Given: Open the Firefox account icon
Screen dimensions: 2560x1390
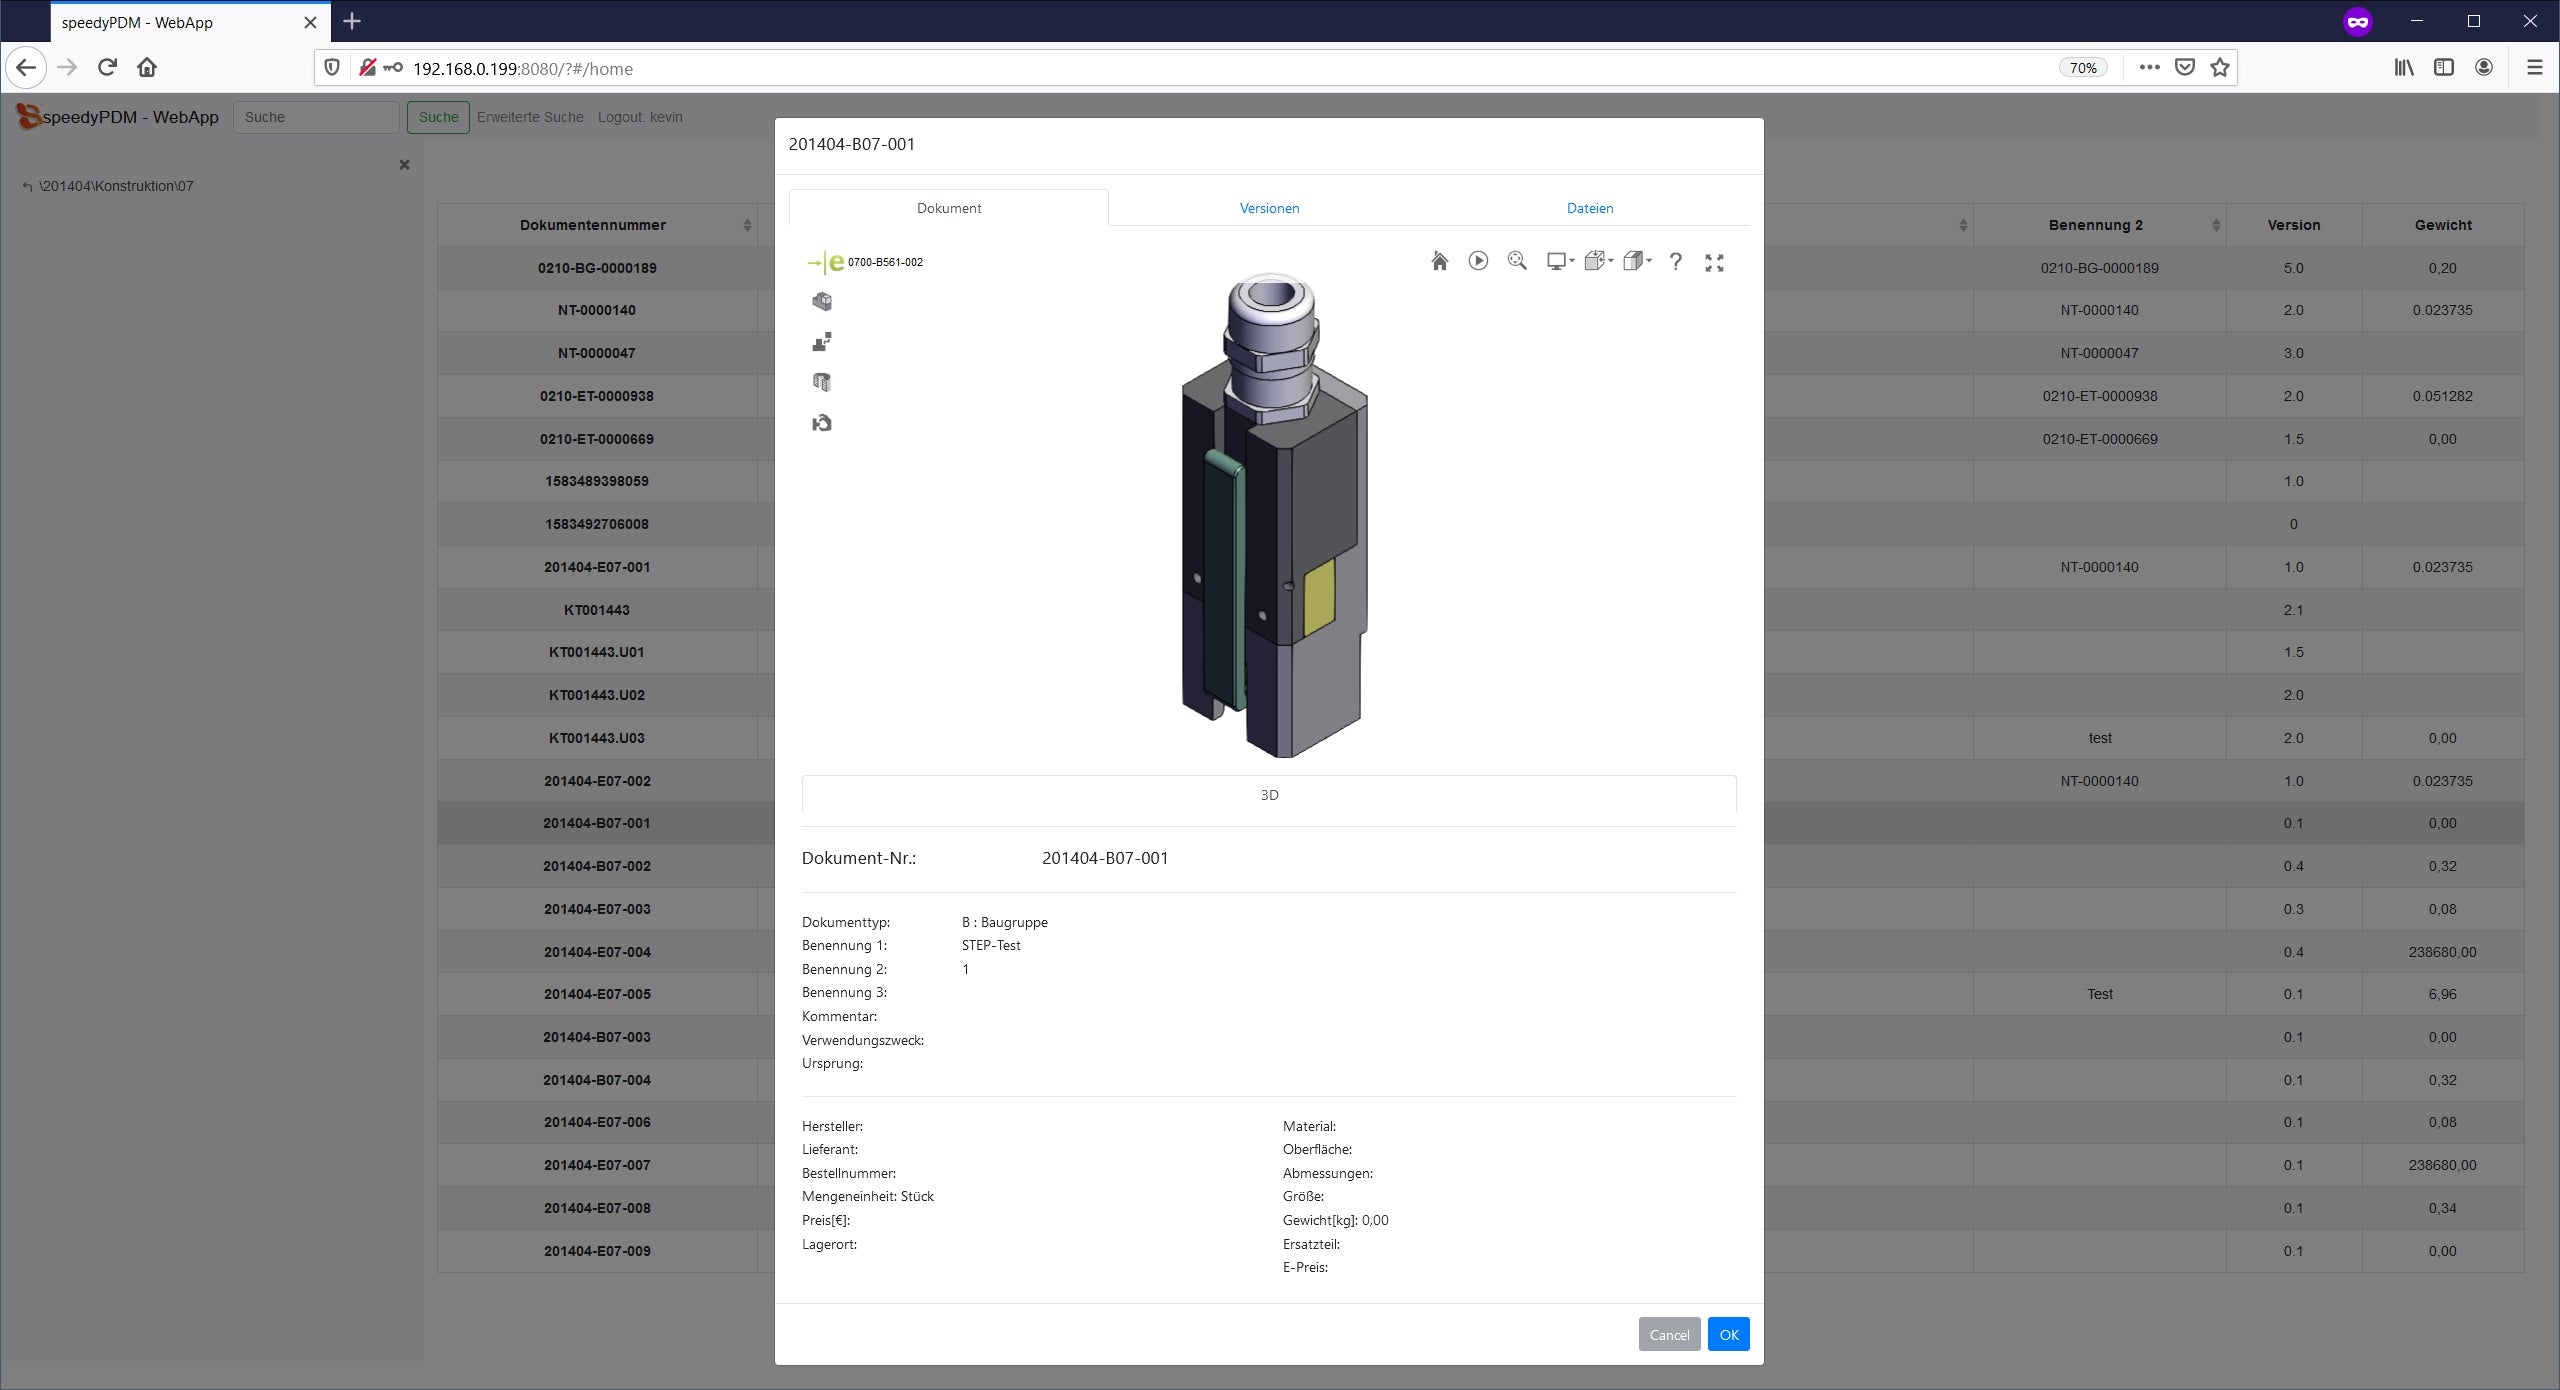Looking at the screenshot, I should click(2484, 67).
